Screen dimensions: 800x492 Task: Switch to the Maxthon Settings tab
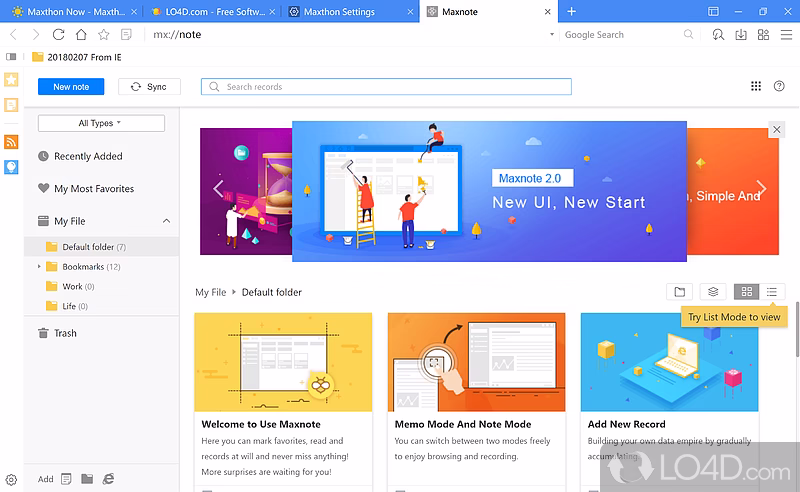(x=351, y=11)
